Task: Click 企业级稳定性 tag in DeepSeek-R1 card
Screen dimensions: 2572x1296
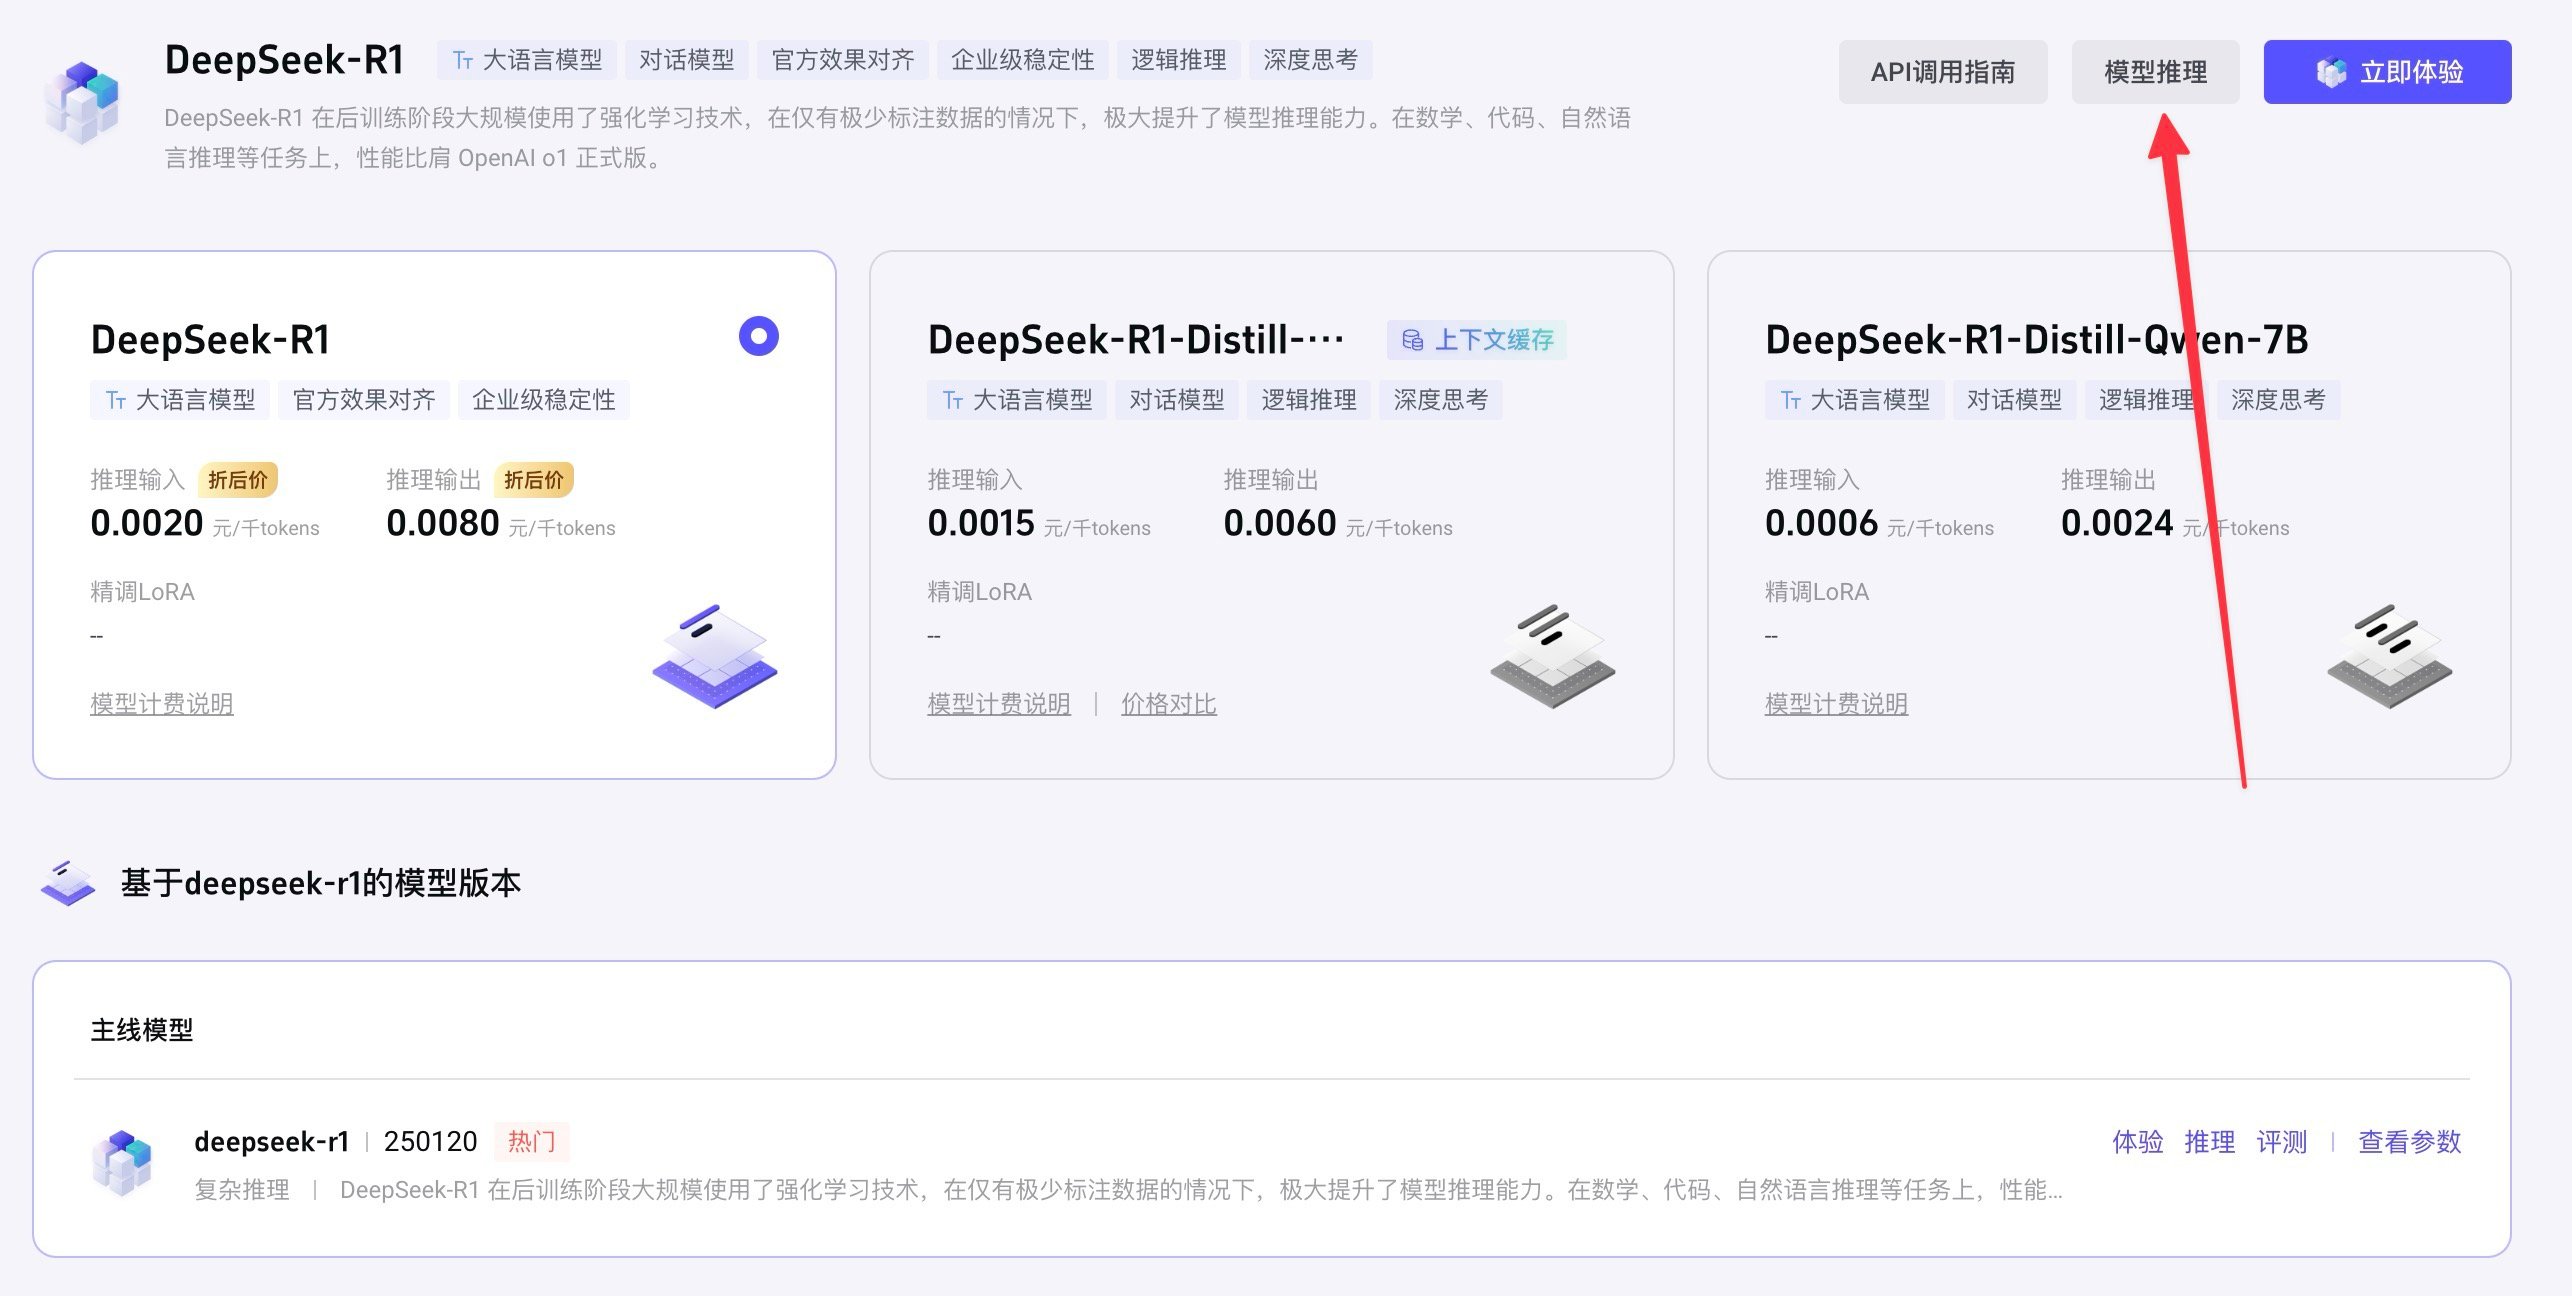Action: point(544,400)
